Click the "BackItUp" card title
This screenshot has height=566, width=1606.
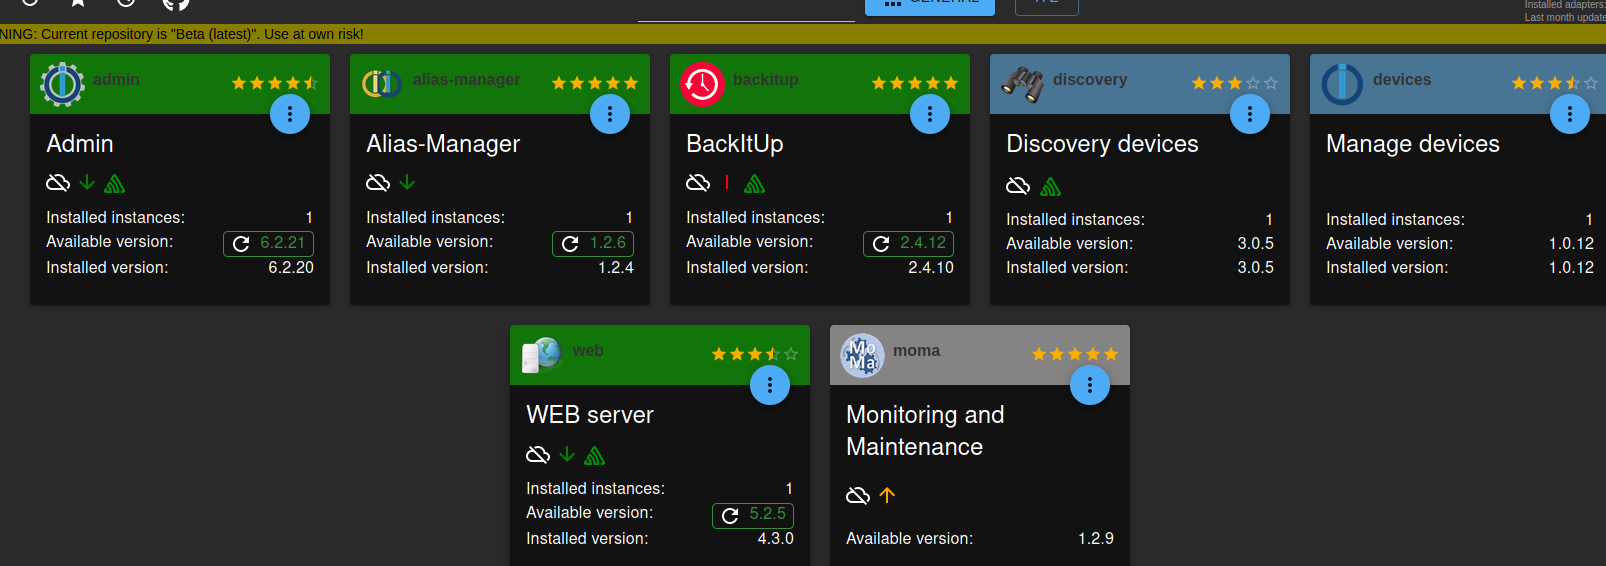[735, 144]
